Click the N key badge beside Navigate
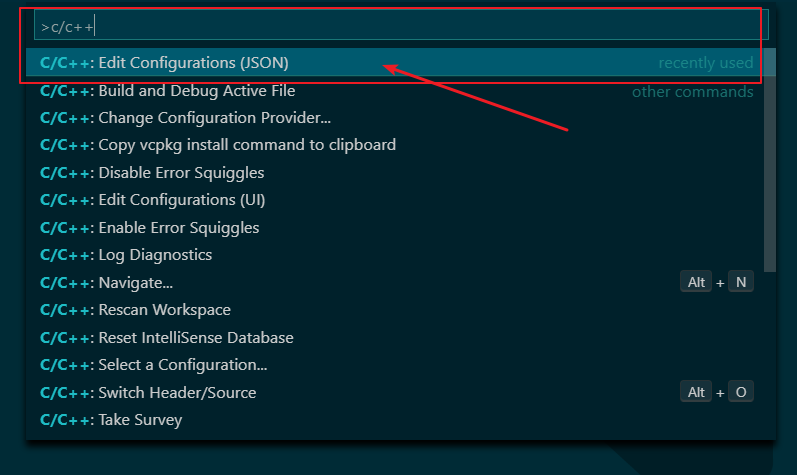 coord(740,283)
